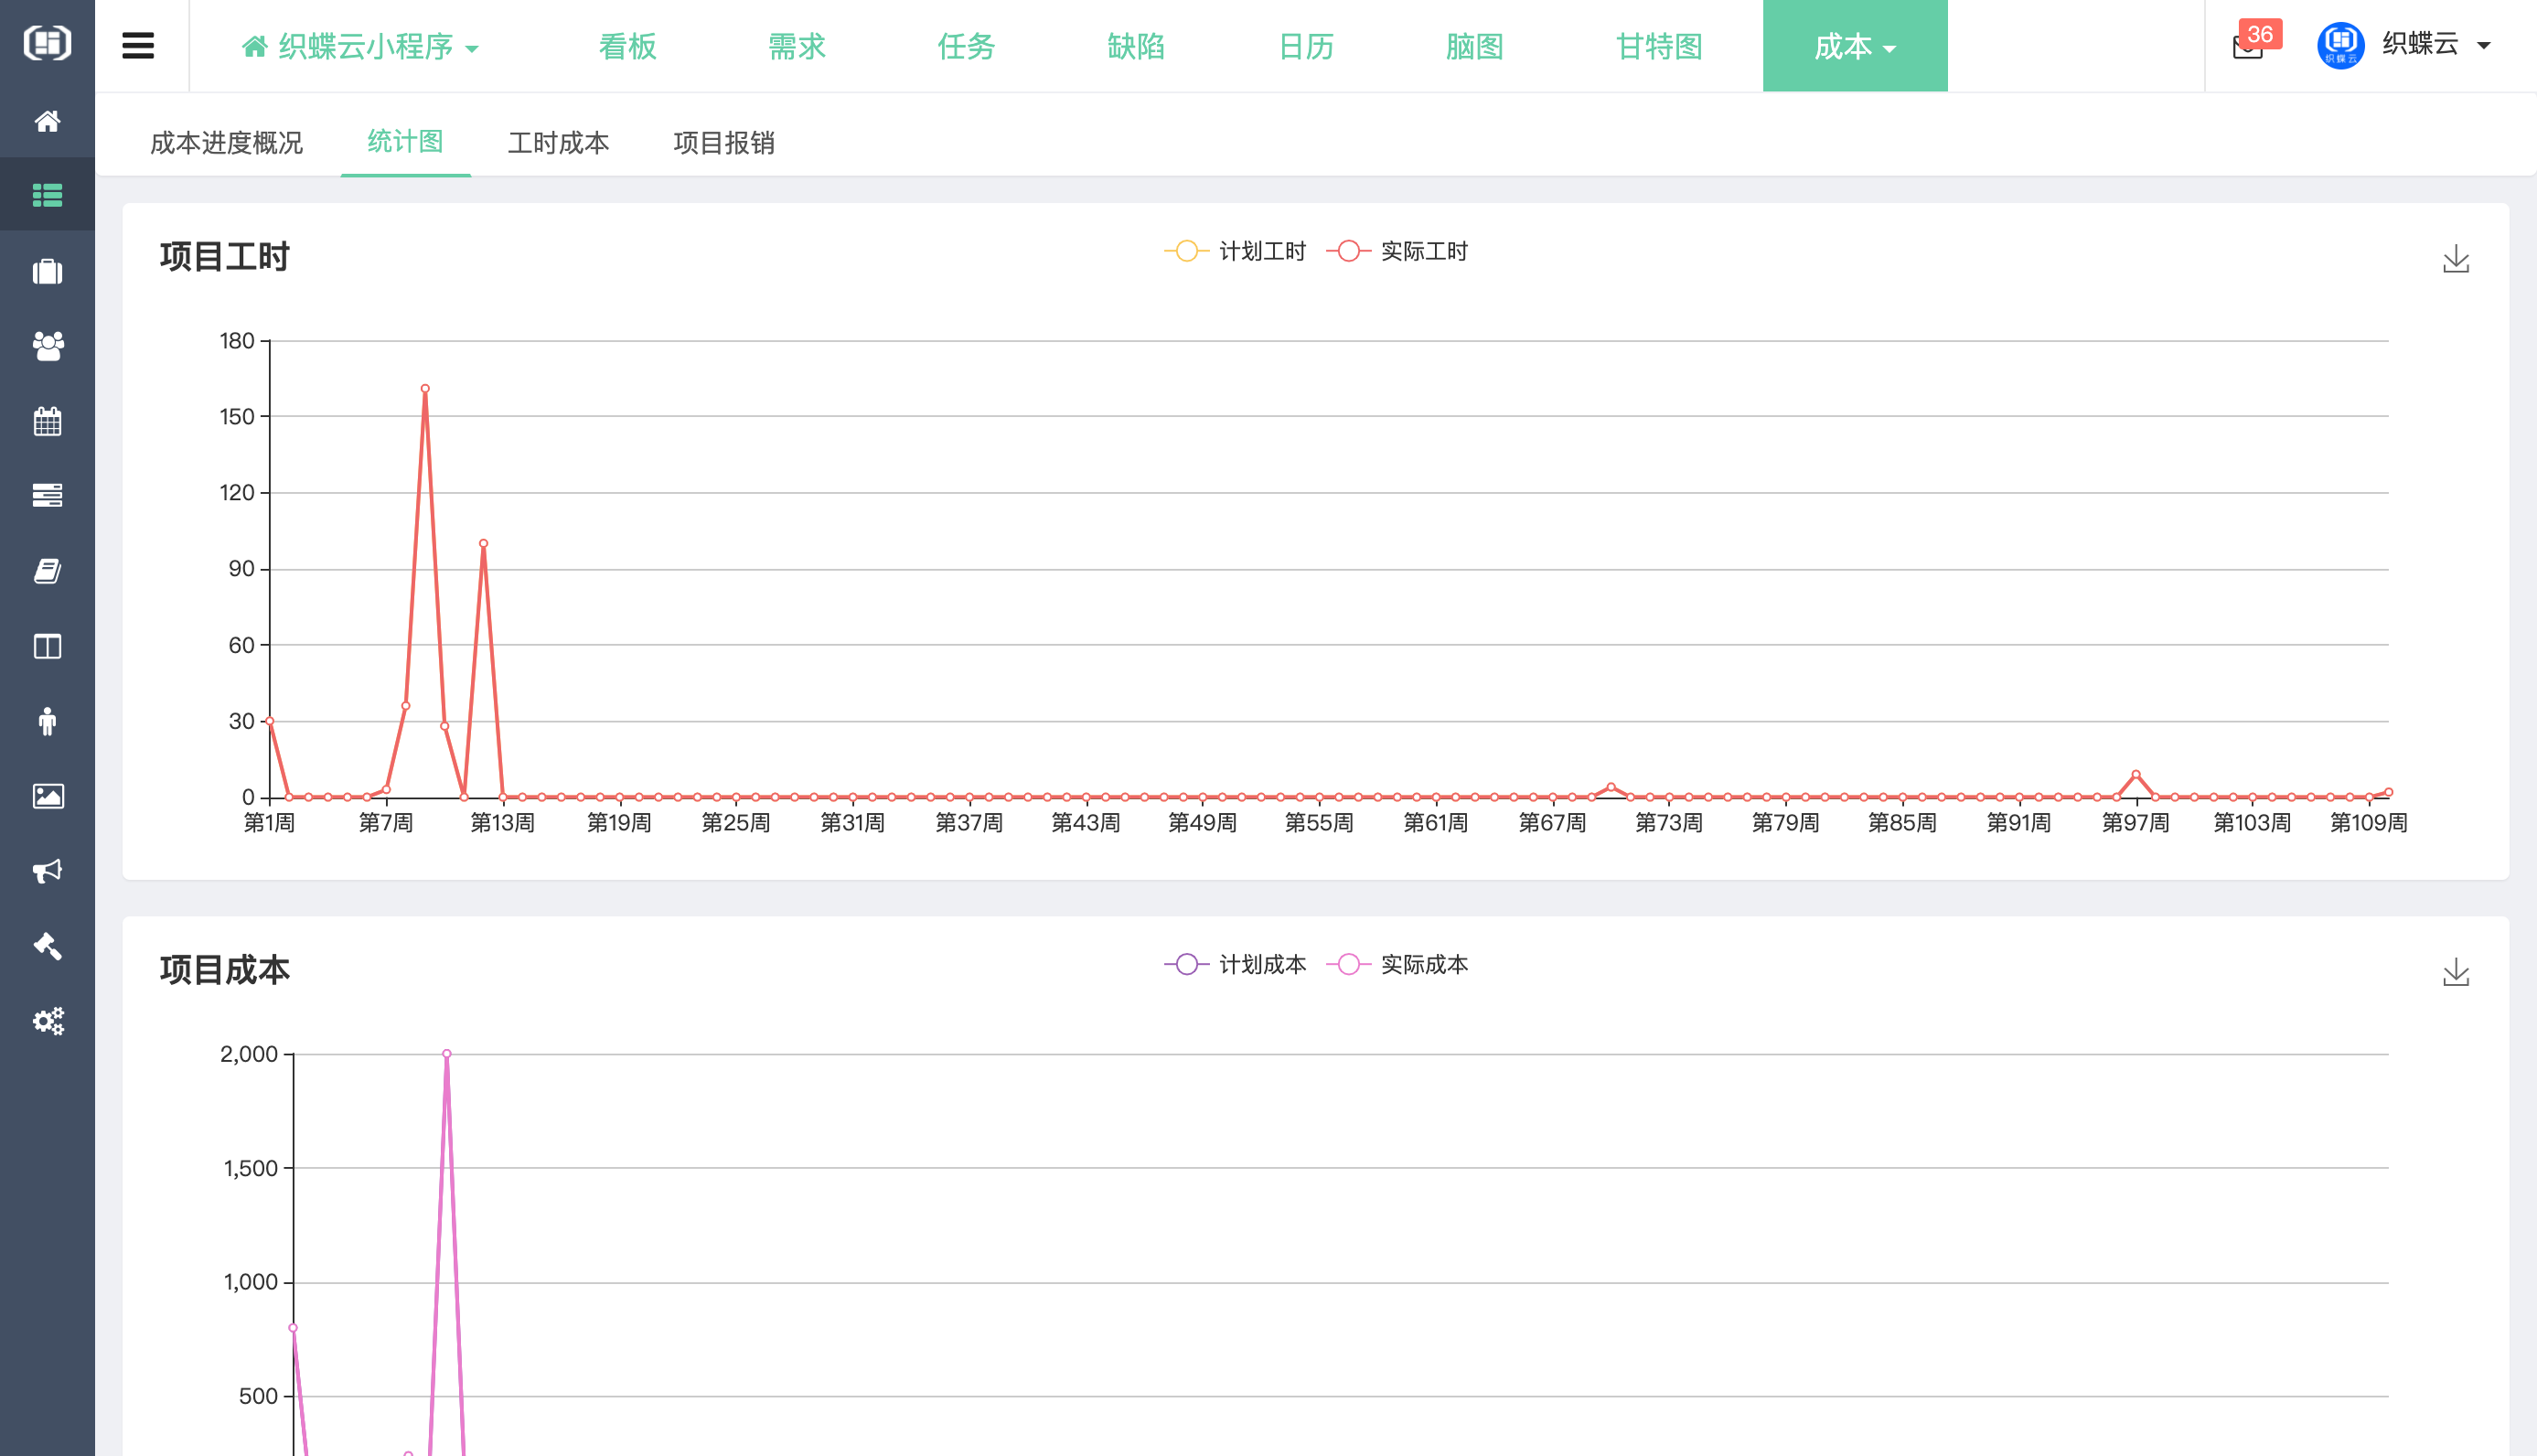Viewport: 2537px width, 1456px height.
Task: Click the briefcase icon in sidebar
Action: (47, 272)
